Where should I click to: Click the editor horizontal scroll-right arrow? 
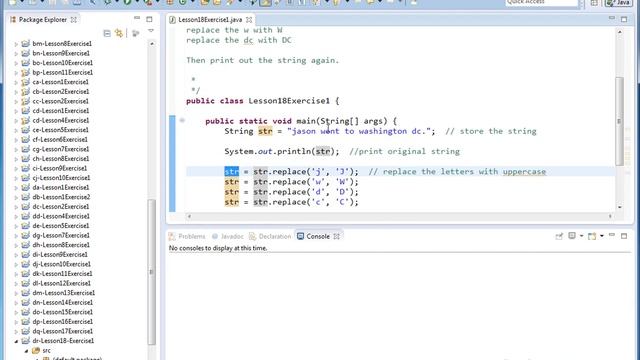[x=610, y=216]
